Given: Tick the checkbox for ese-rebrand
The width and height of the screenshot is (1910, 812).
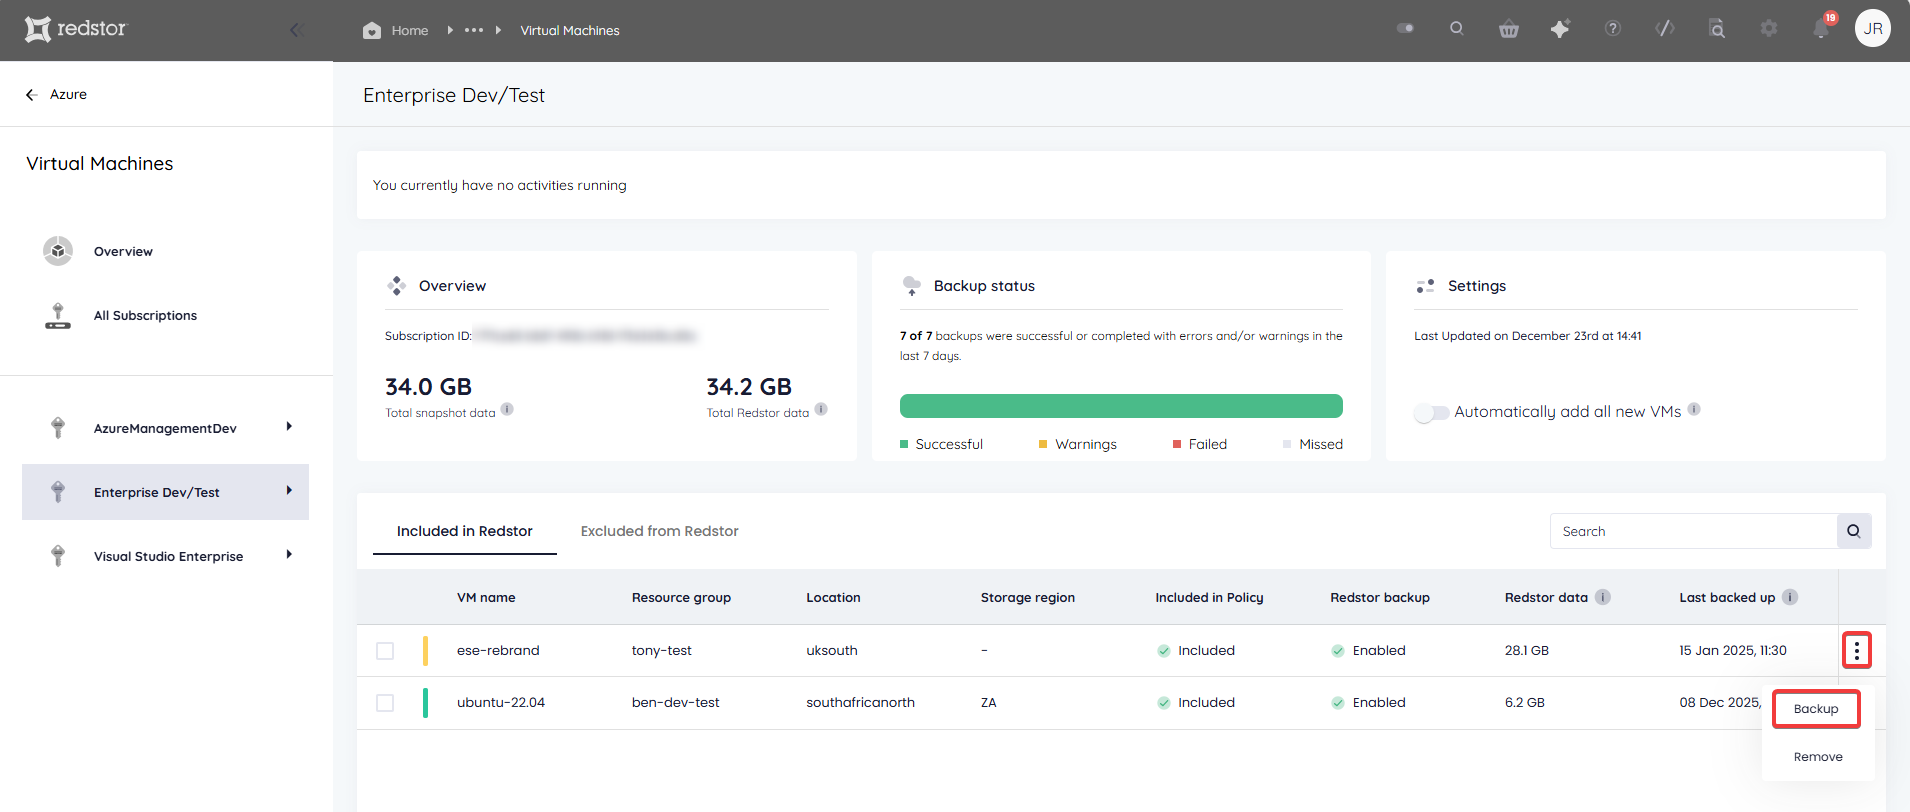Looking at the screenshot, I should pos(385,651).
